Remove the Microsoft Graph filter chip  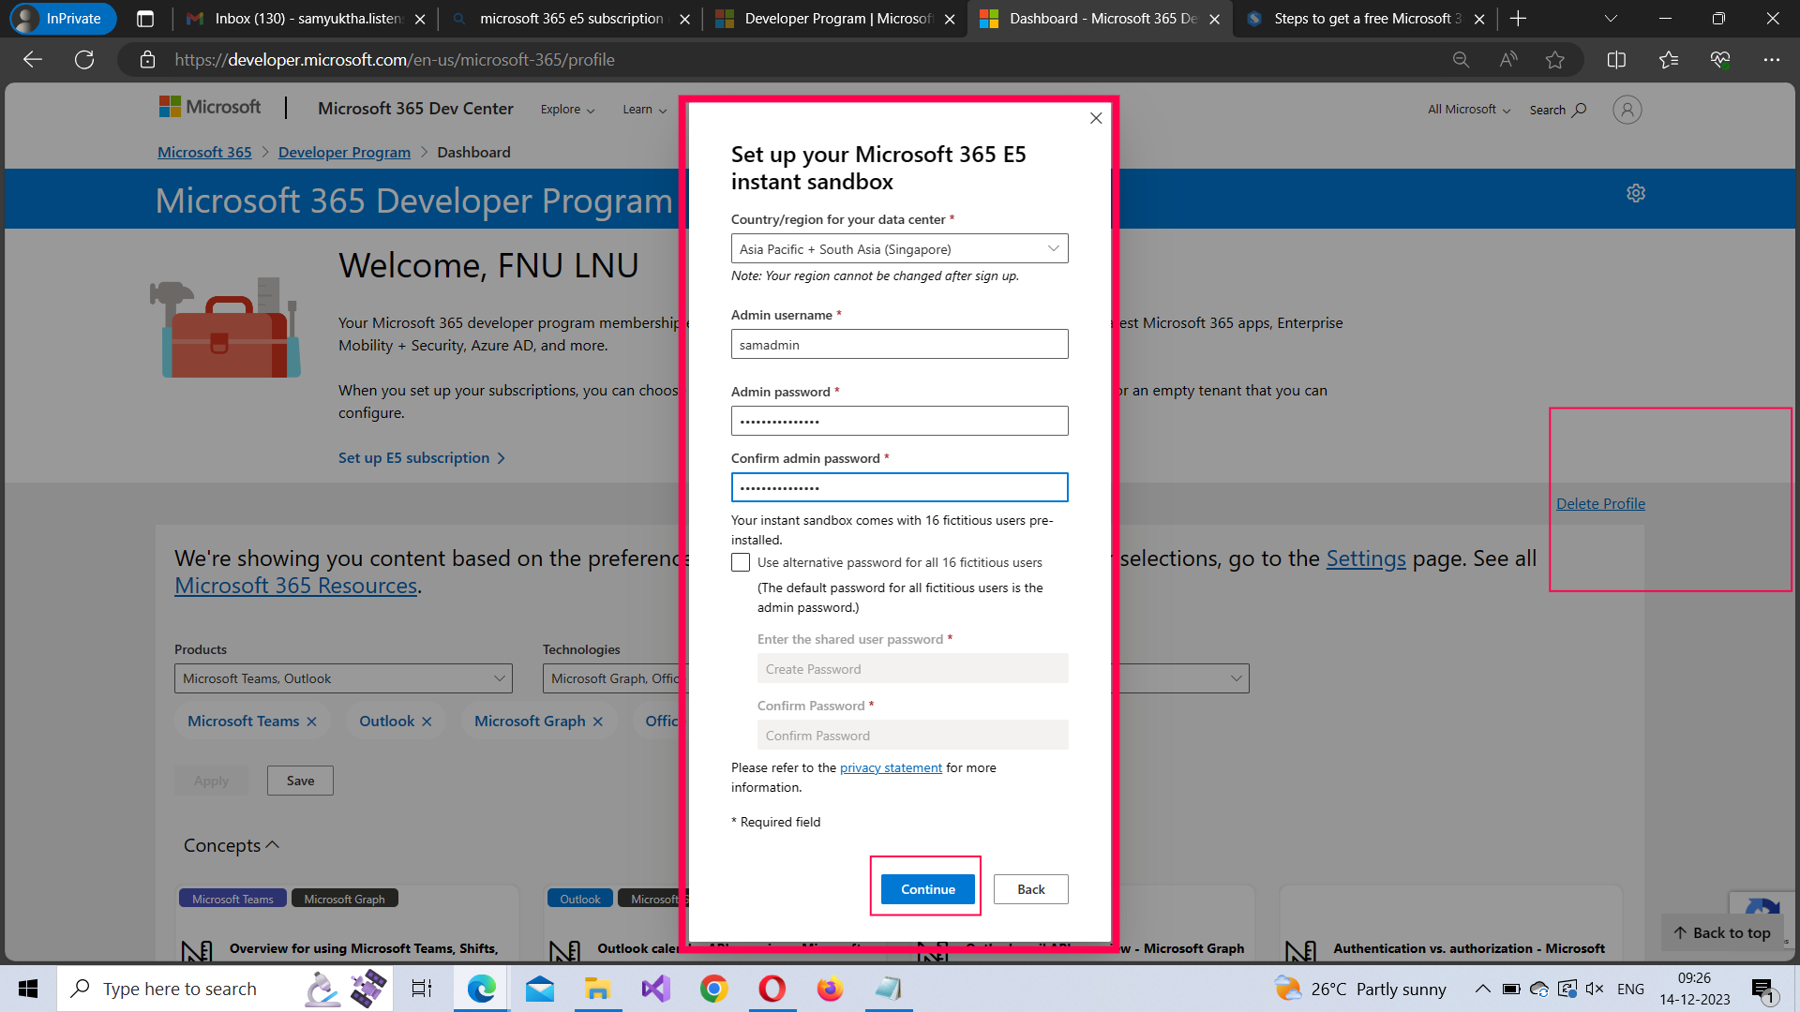(598, 721)
